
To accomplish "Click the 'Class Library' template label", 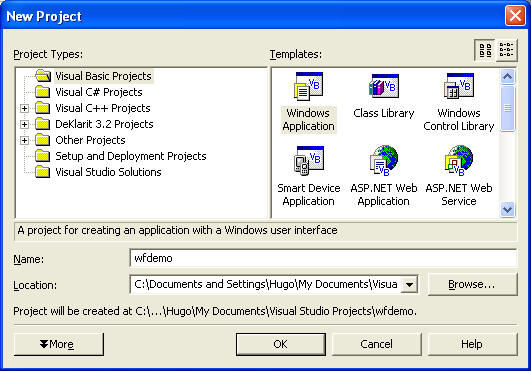I will click(x=384, y=113).
